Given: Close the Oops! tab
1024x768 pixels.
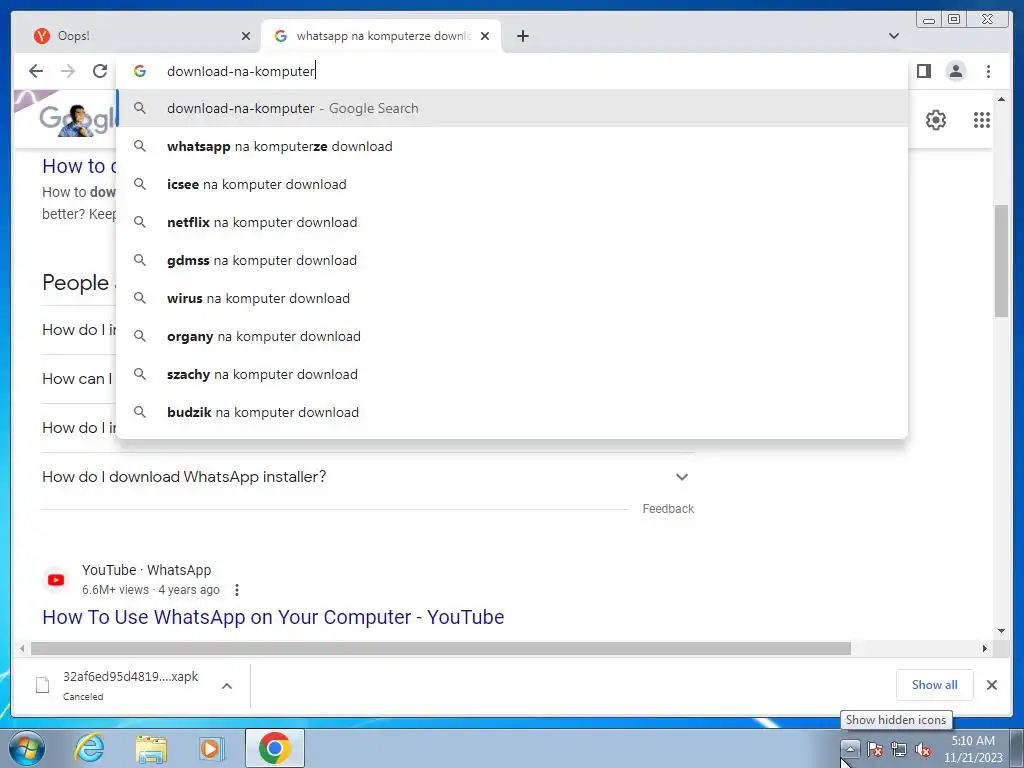Looking at the screenshot, I should click(246, 36).
